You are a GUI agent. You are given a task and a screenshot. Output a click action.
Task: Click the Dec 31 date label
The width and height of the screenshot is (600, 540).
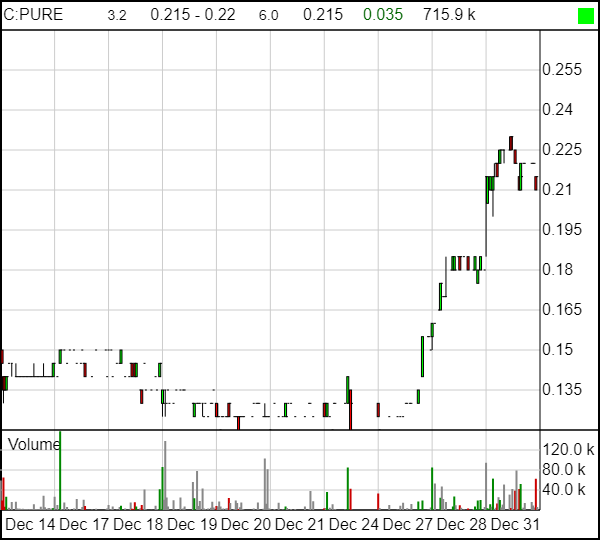pos(515,524)
